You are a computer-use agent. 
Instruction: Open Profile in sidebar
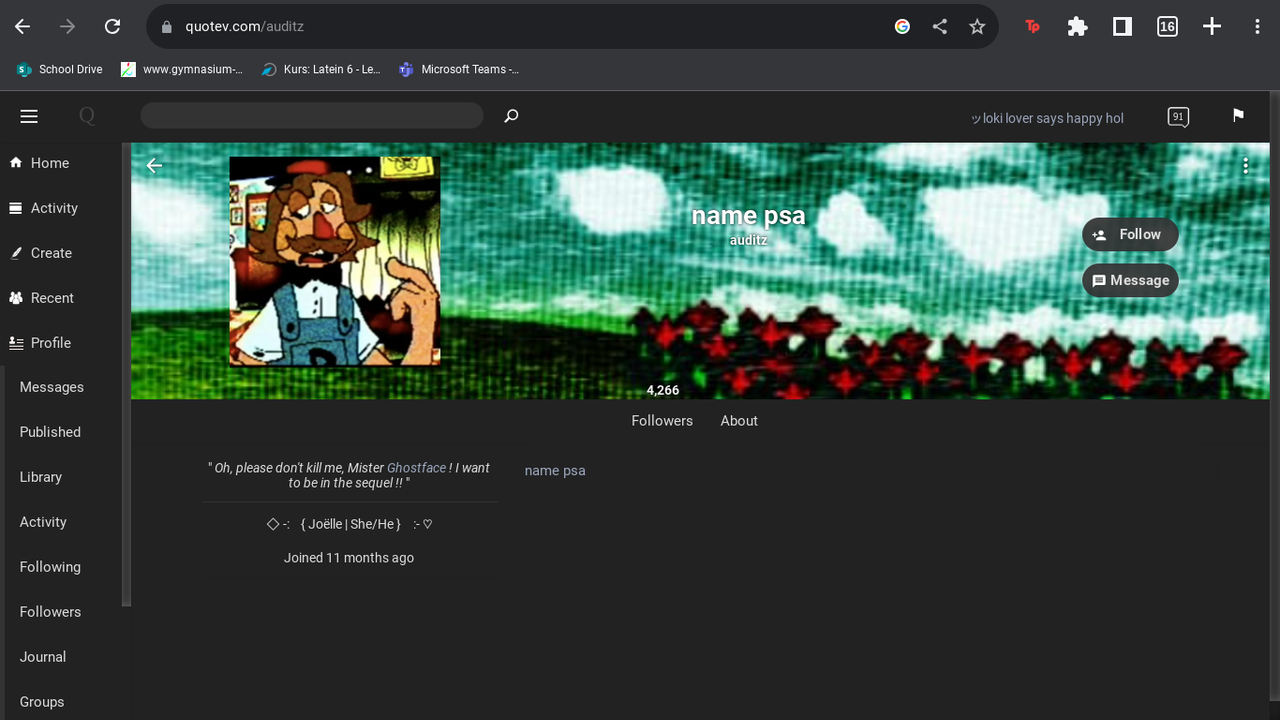40,343
